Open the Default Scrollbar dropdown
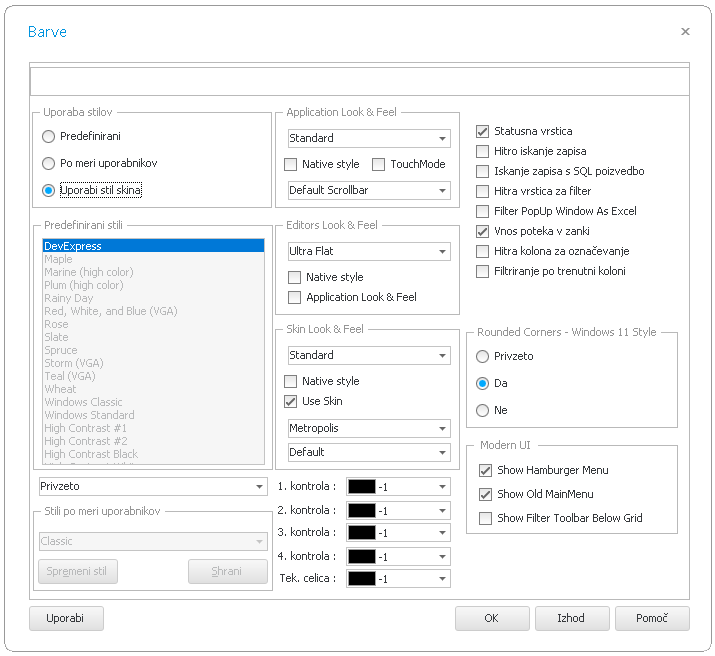This screenshot has width=715, height=656. tap(442, 191)
